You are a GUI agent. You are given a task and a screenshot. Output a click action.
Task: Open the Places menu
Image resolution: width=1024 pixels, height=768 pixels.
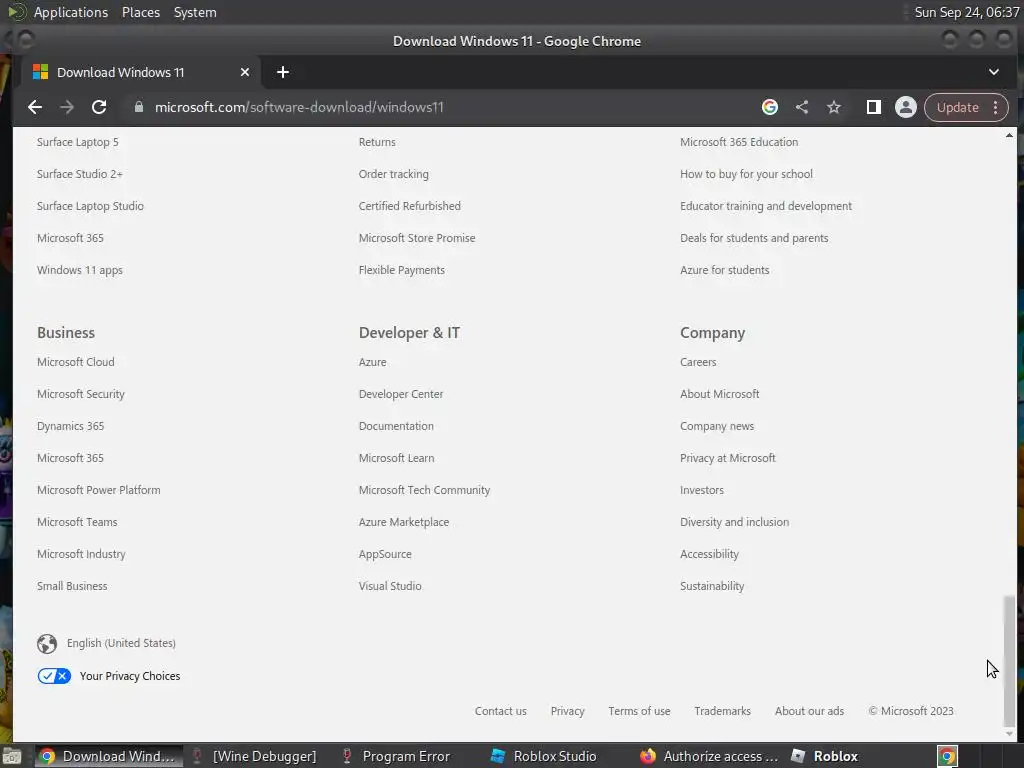(x=140, y=12)
